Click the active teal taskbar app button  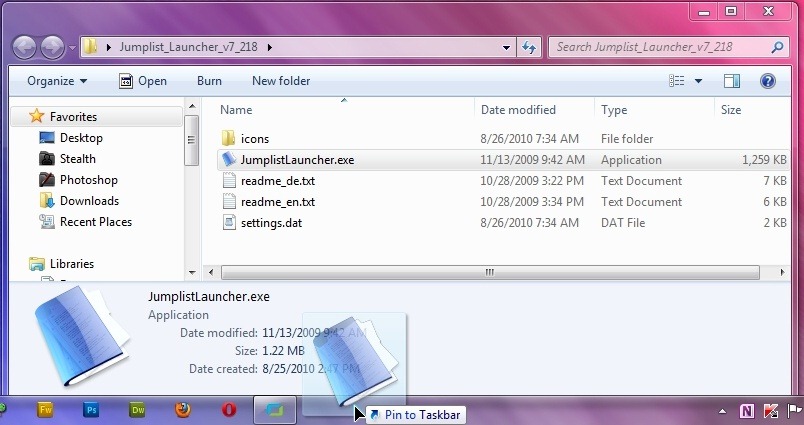[275, 410]
